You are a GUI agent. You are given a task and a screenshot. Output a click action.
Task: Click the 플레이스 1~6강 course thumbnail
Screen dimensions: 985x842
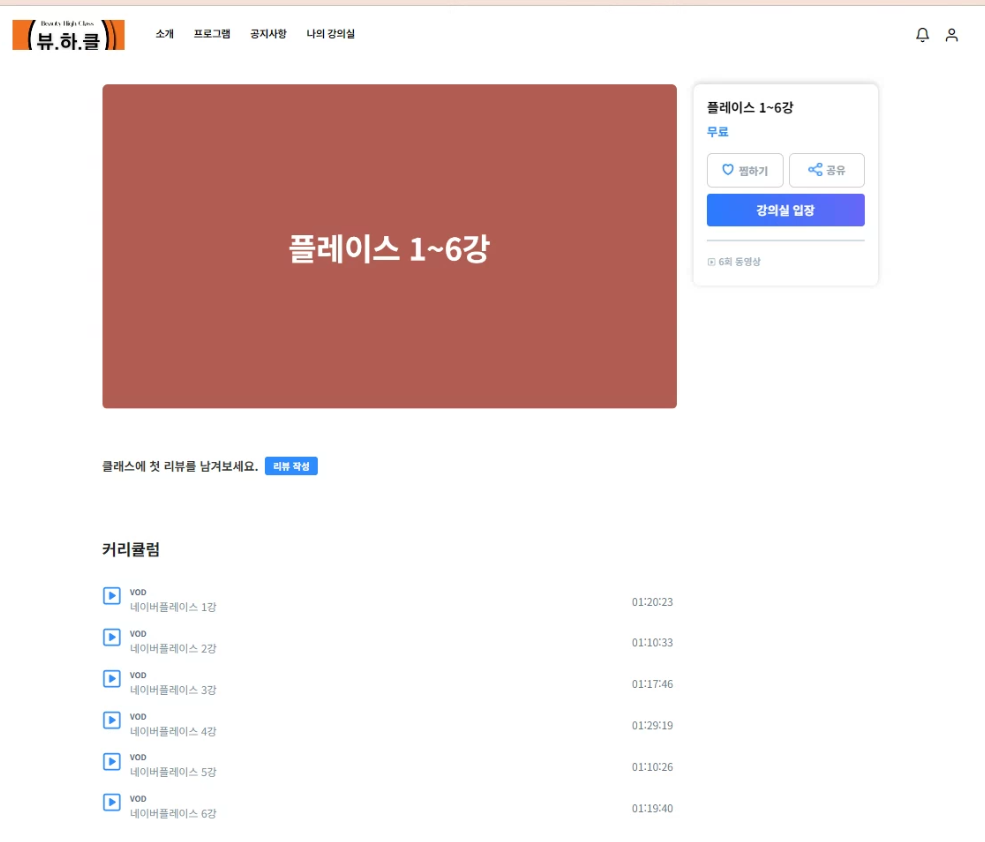[389, 246]
